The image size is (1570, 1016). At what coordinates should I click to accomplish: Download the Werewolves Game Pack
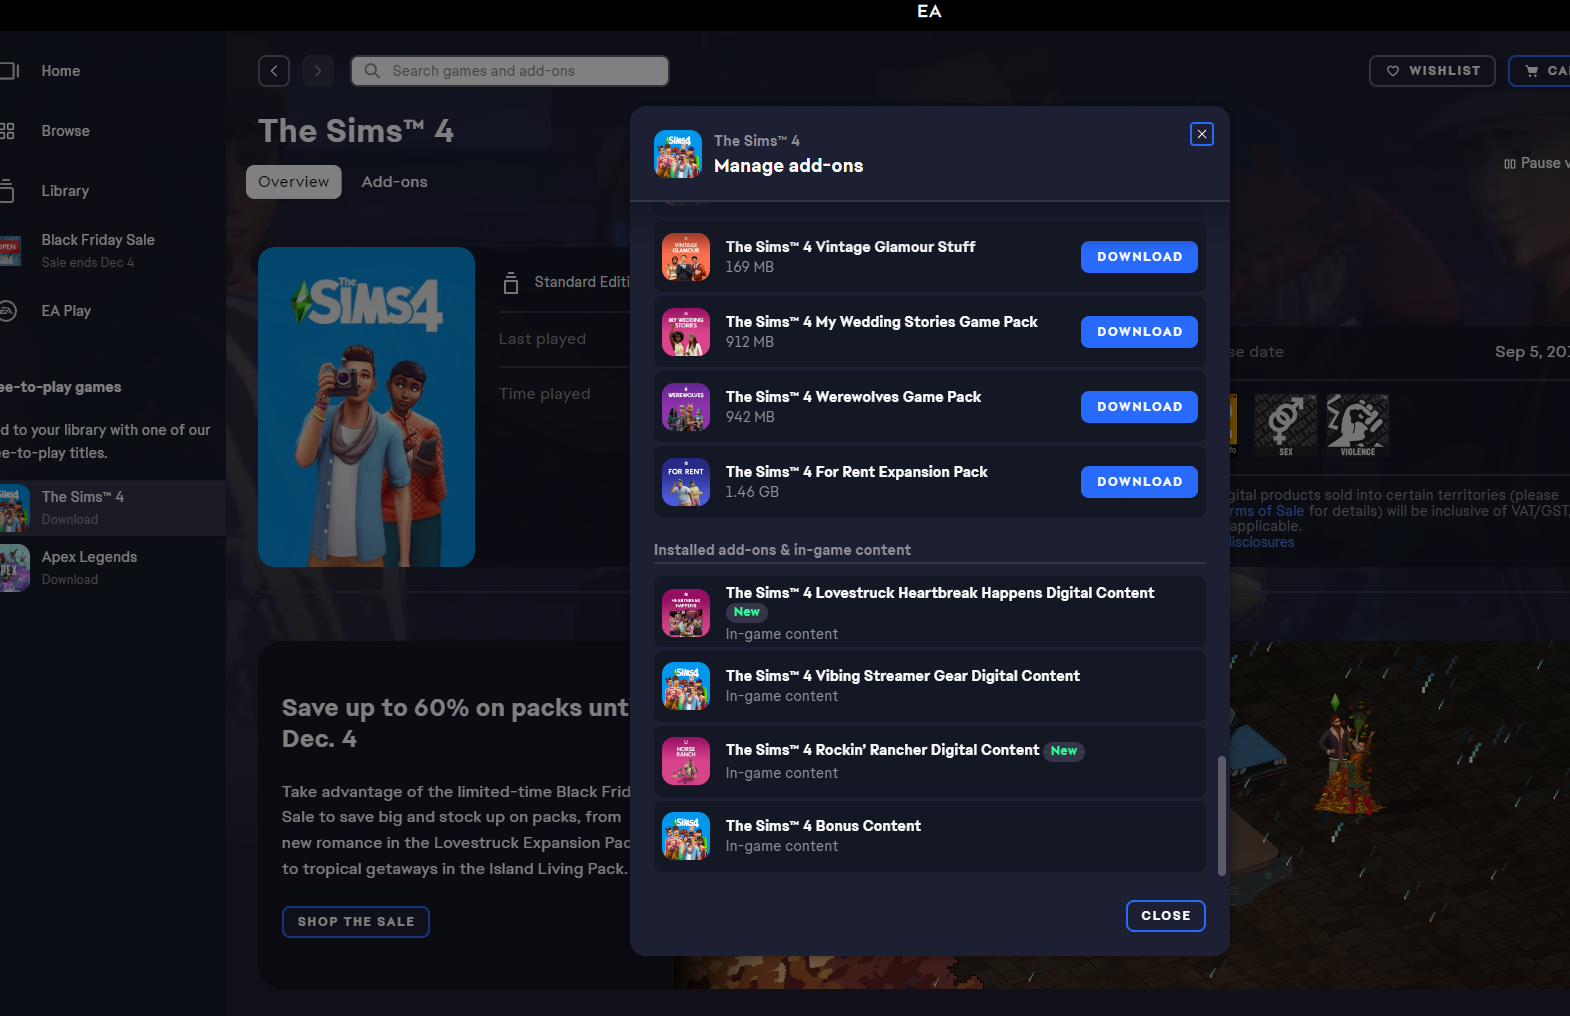[1139, 407]
